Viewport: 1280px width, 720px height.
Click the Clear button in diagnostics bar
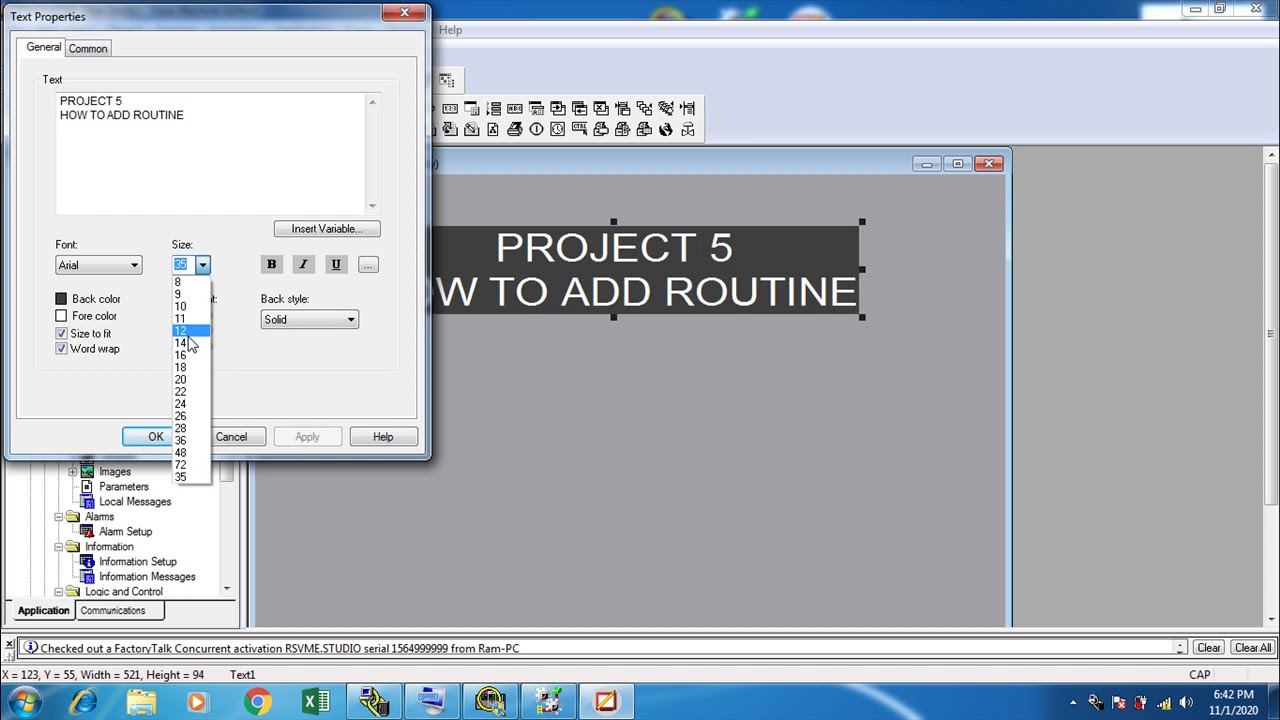click(1209, 648)
